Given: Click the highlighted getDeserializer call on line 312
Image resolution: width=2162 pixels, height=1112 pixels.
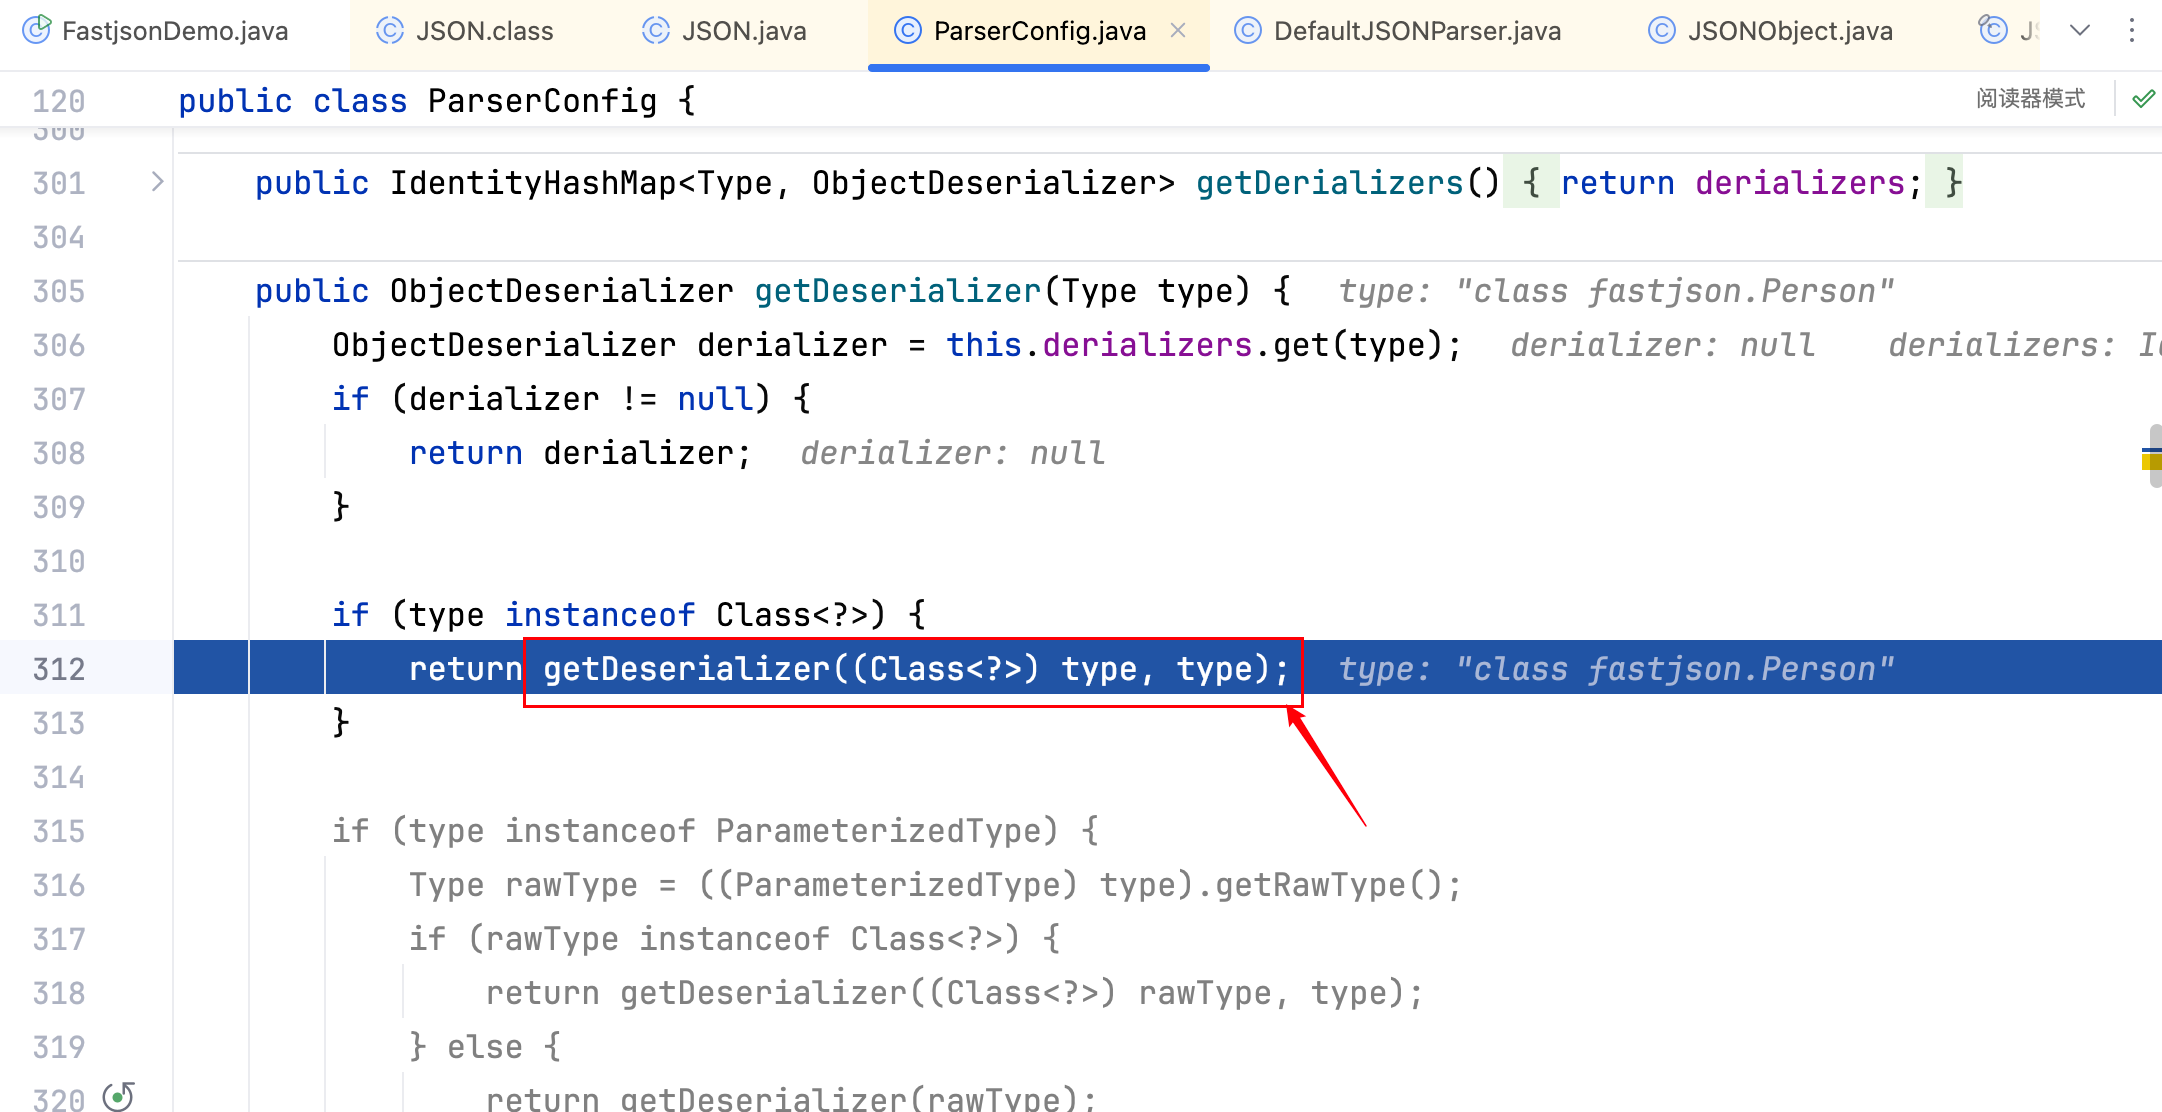Looking at the screenshot, I should click(686, 669).
